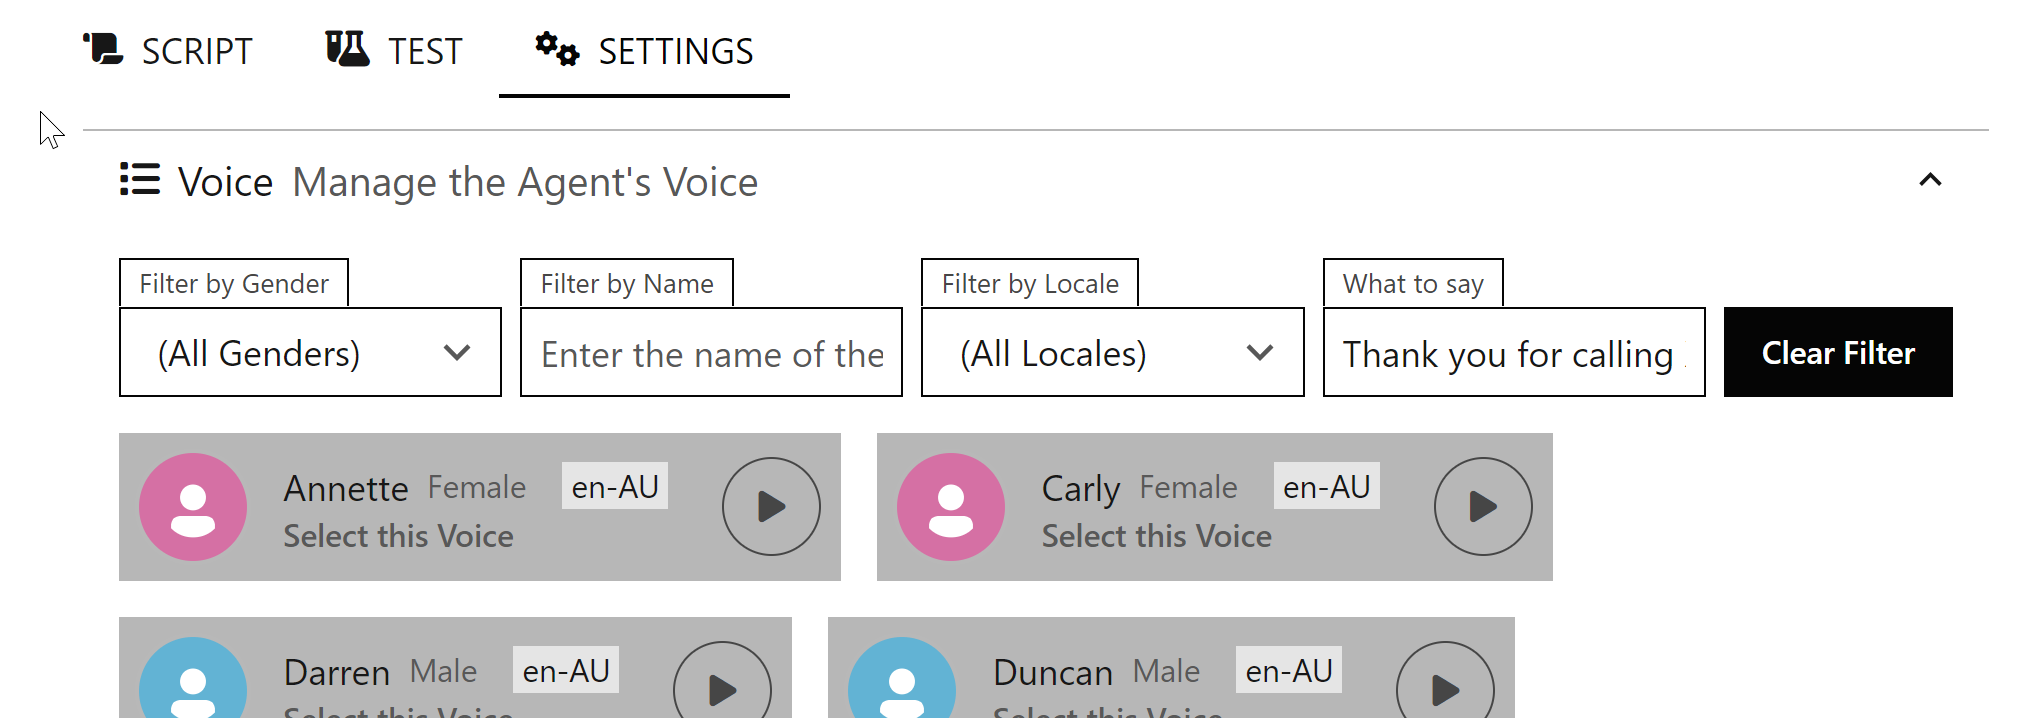
Task: Click Annette's pink avatar icon
Action: (x=193, y=506)
